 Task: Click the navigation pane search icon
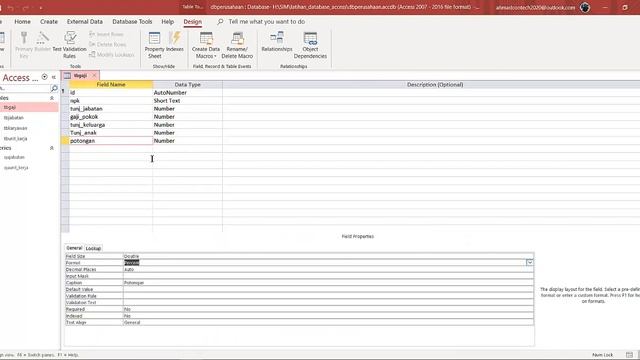[54, 88]
